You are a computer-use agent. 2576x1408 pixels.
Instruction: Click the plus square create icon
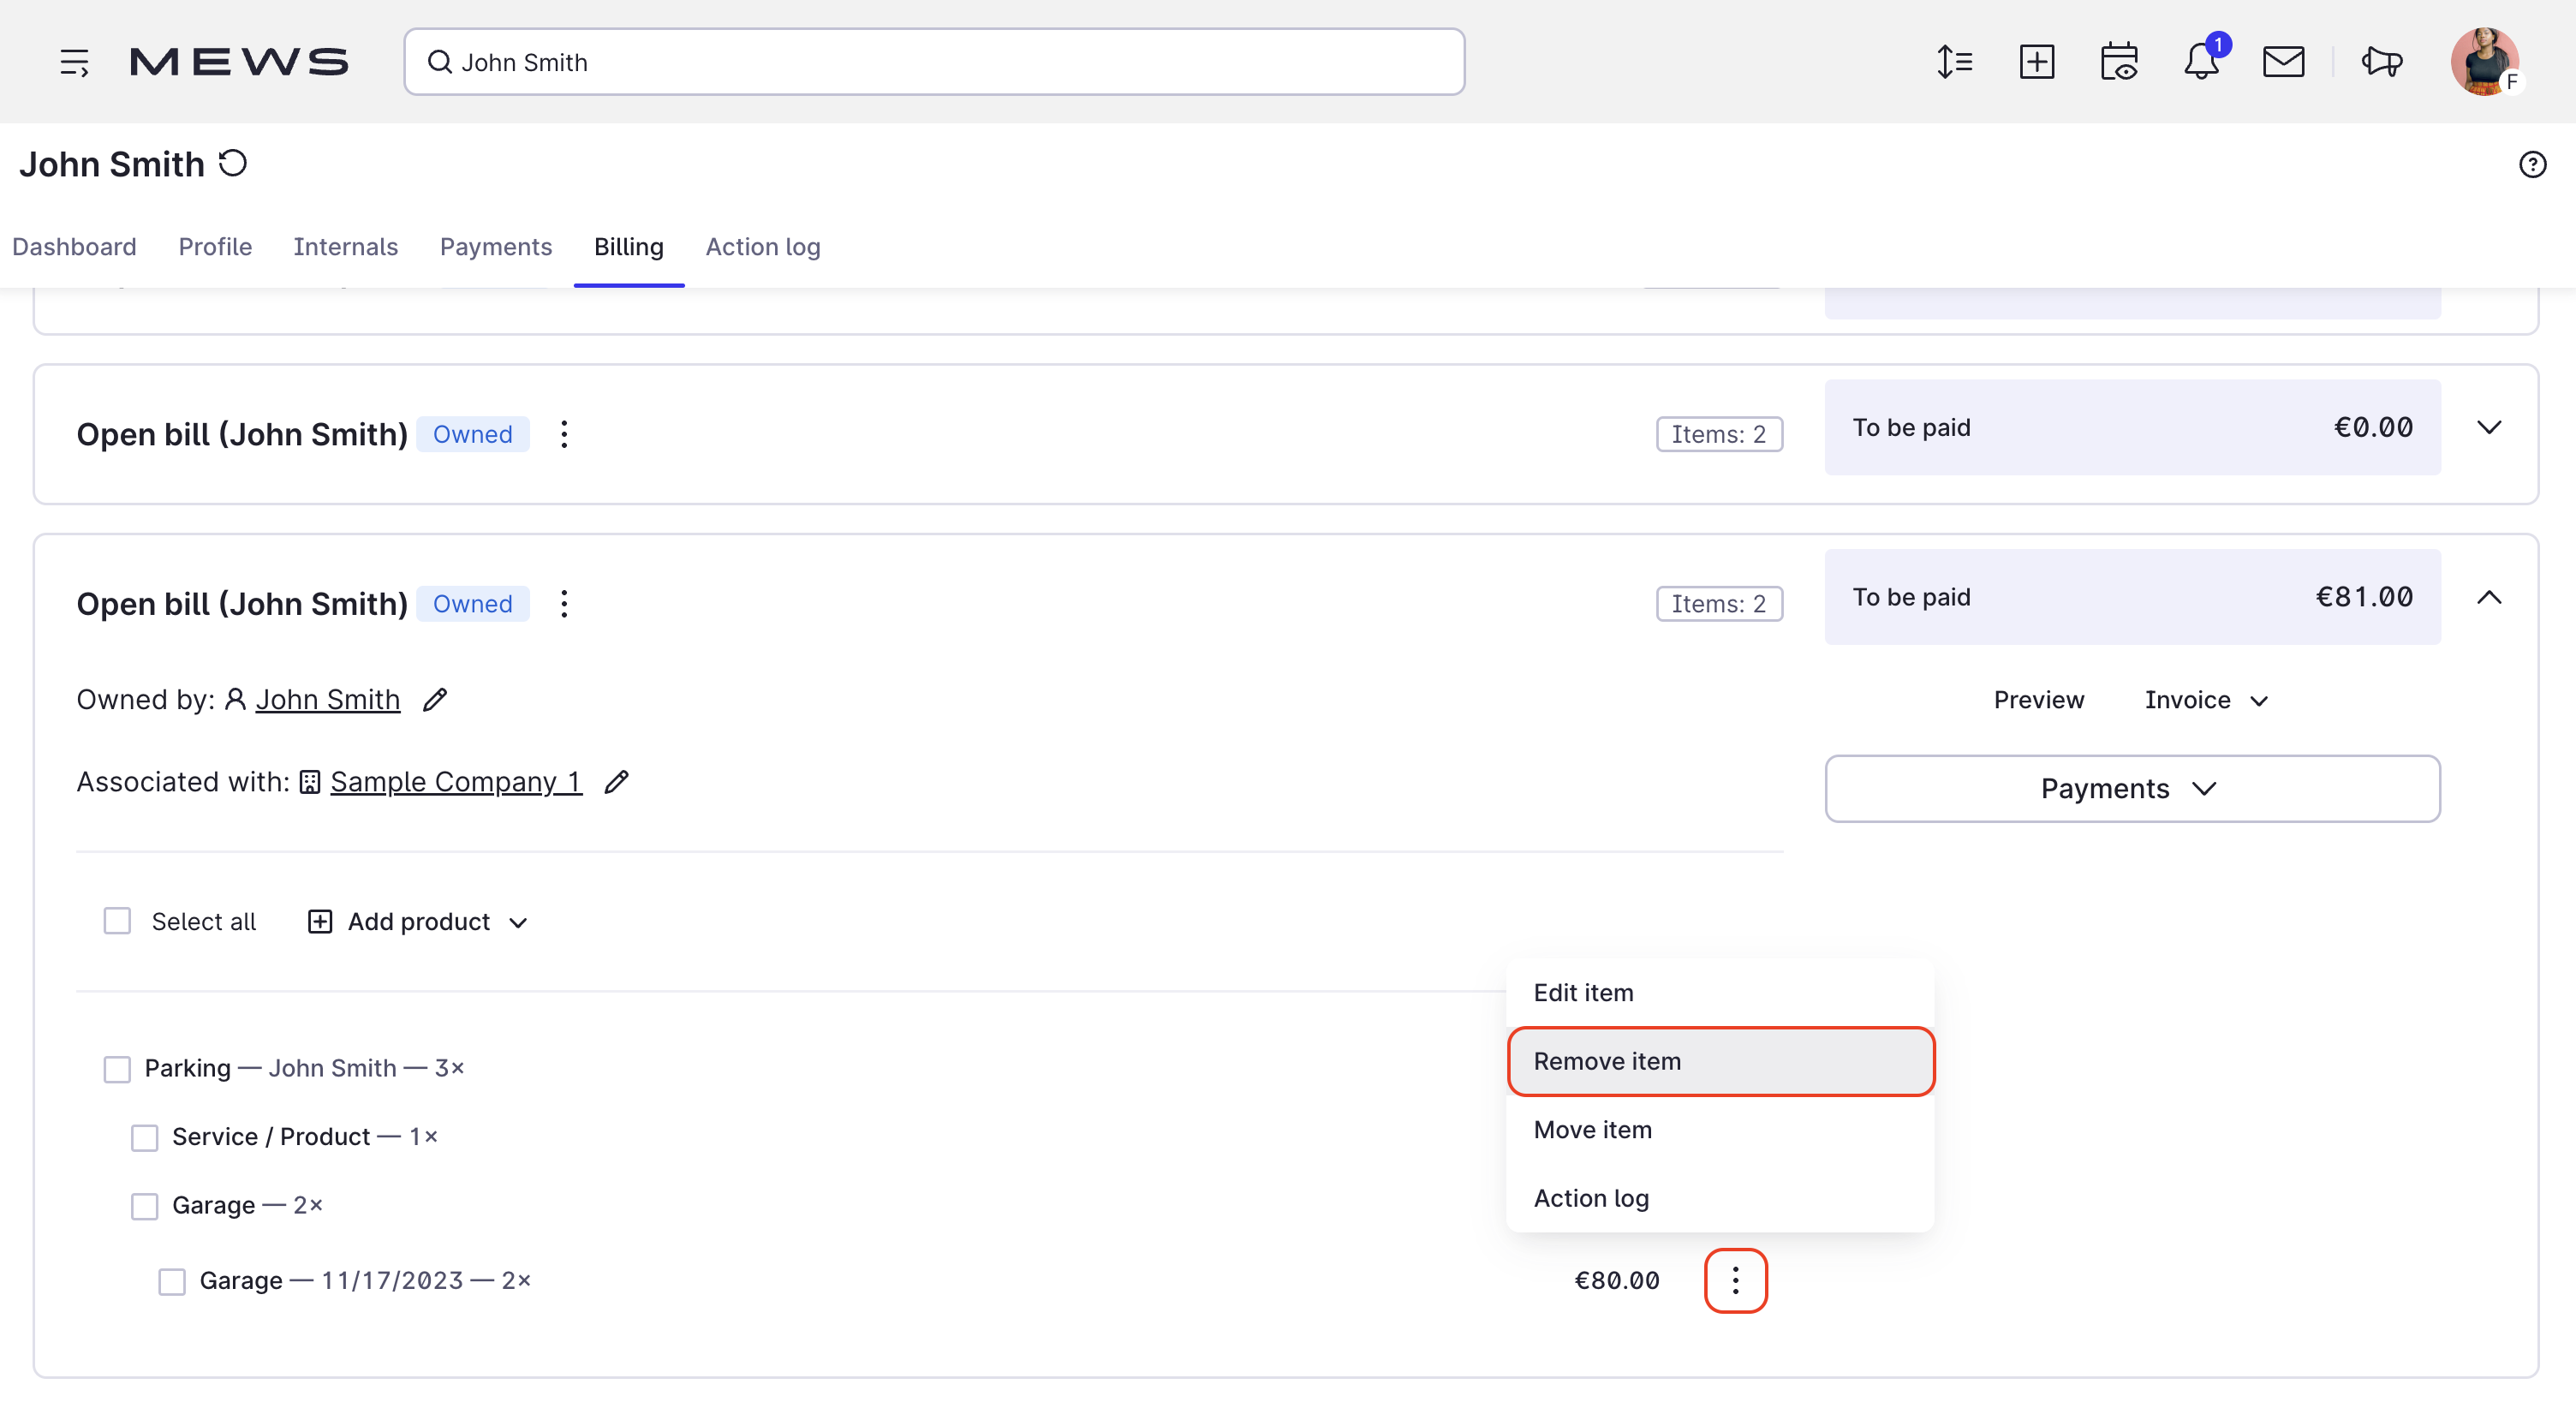pos(2036,62)
